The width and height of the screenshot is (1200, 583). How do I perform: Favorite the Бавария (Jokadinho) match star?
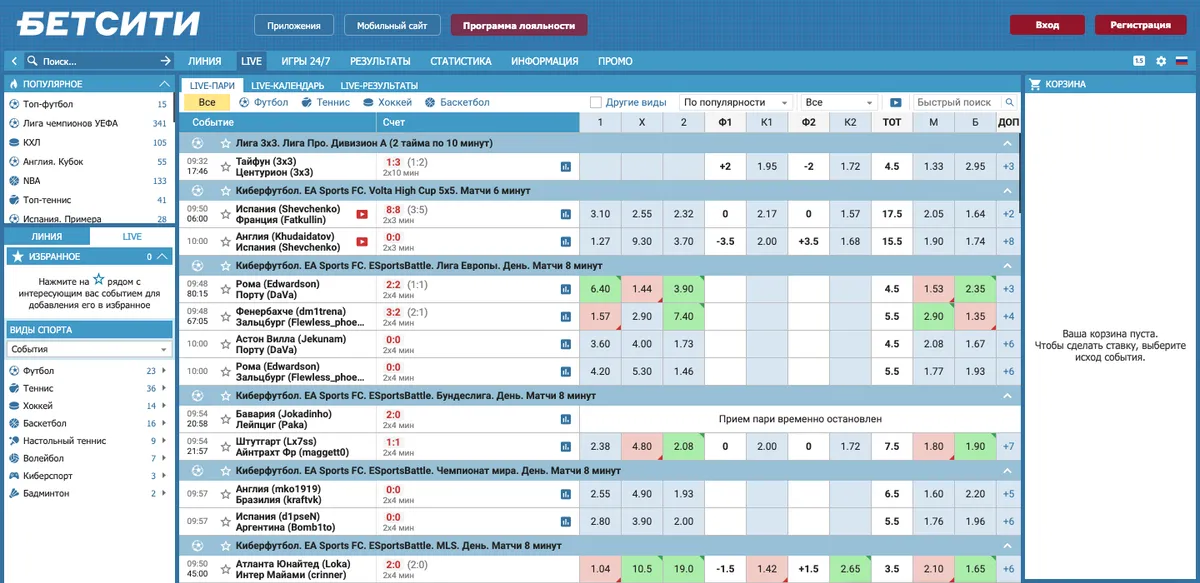coord(225,419)
